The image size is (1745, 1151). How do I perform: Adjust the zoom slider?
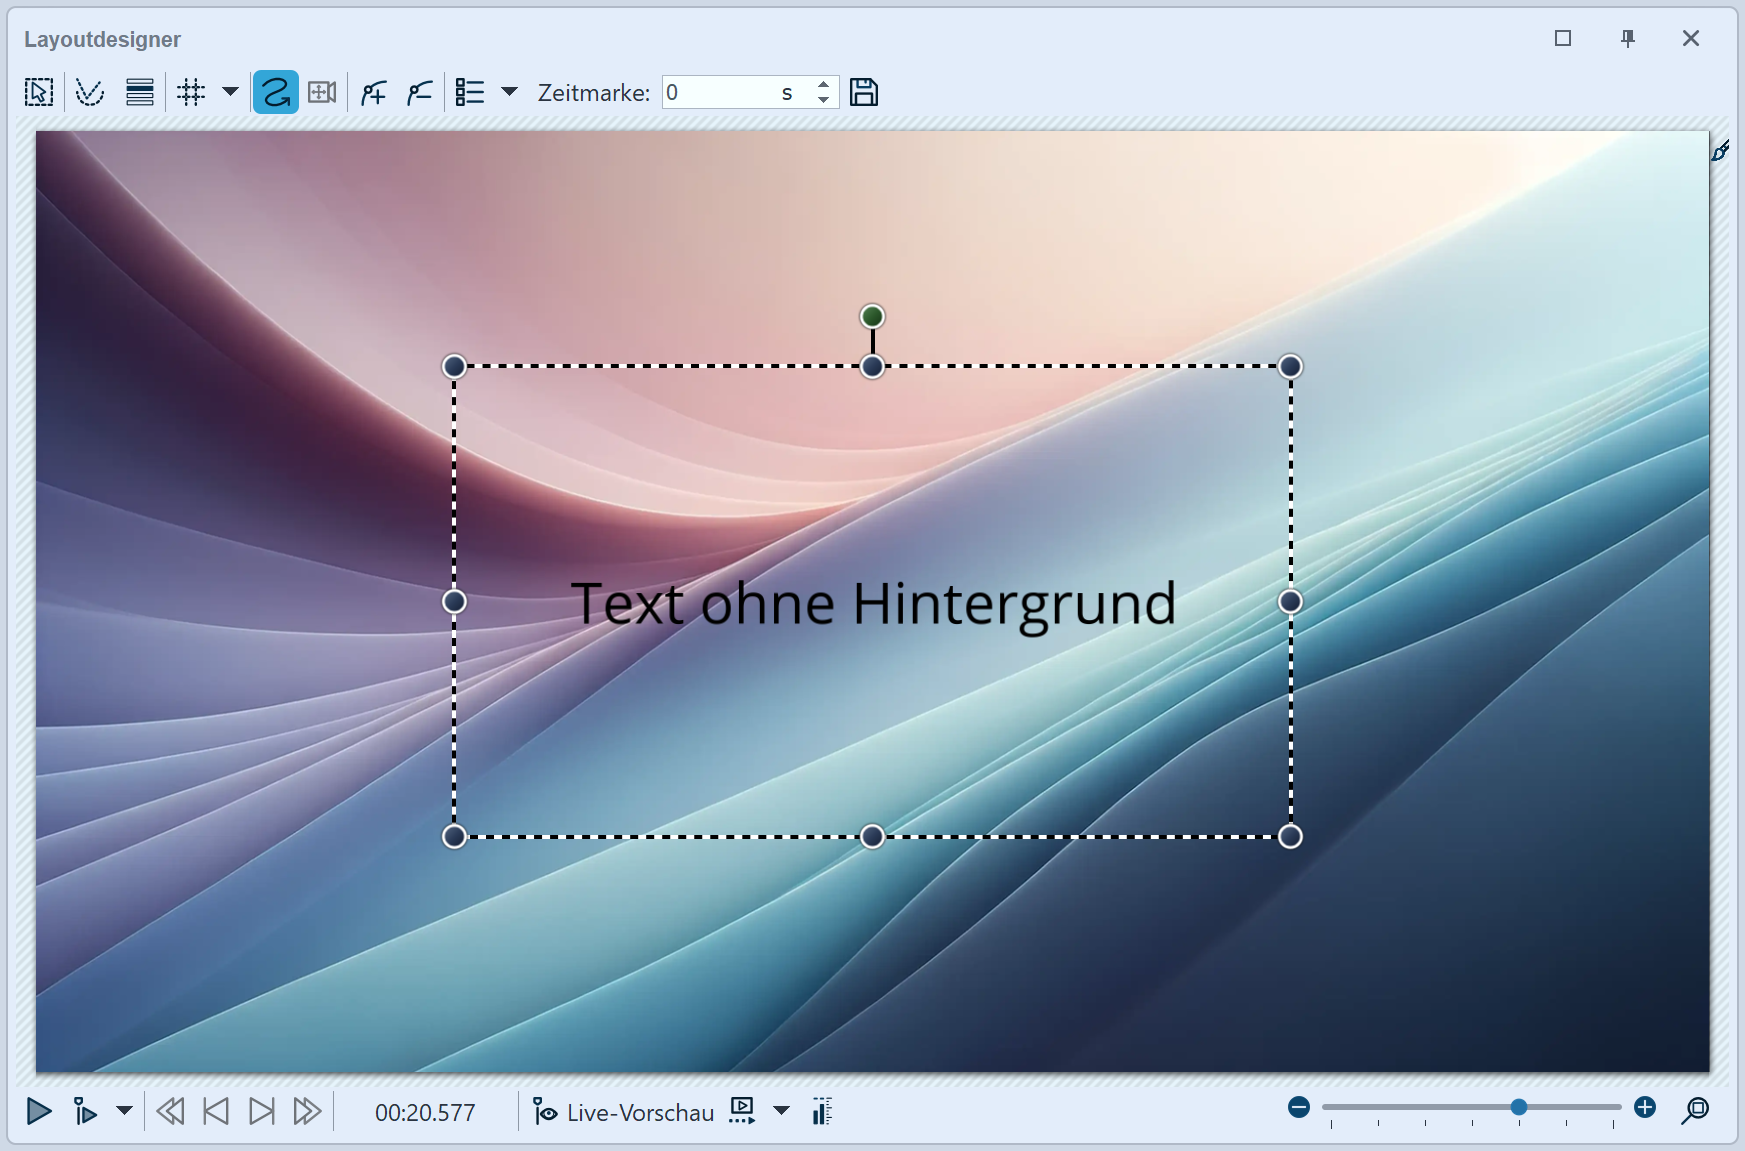coord(1518,1107)
